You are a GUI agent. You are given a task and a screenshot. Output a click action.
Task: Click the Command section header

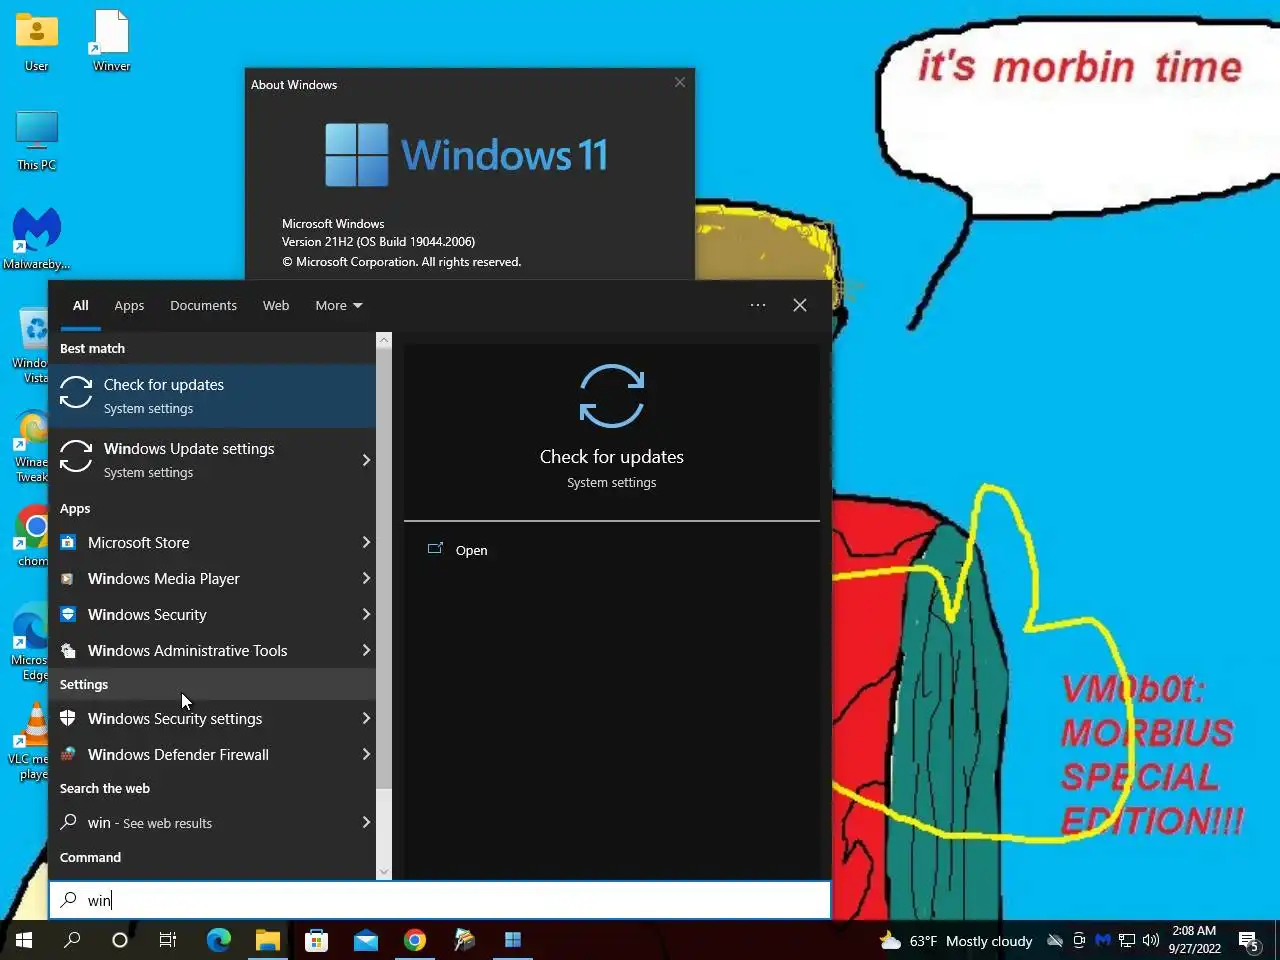tap(90, 857)
